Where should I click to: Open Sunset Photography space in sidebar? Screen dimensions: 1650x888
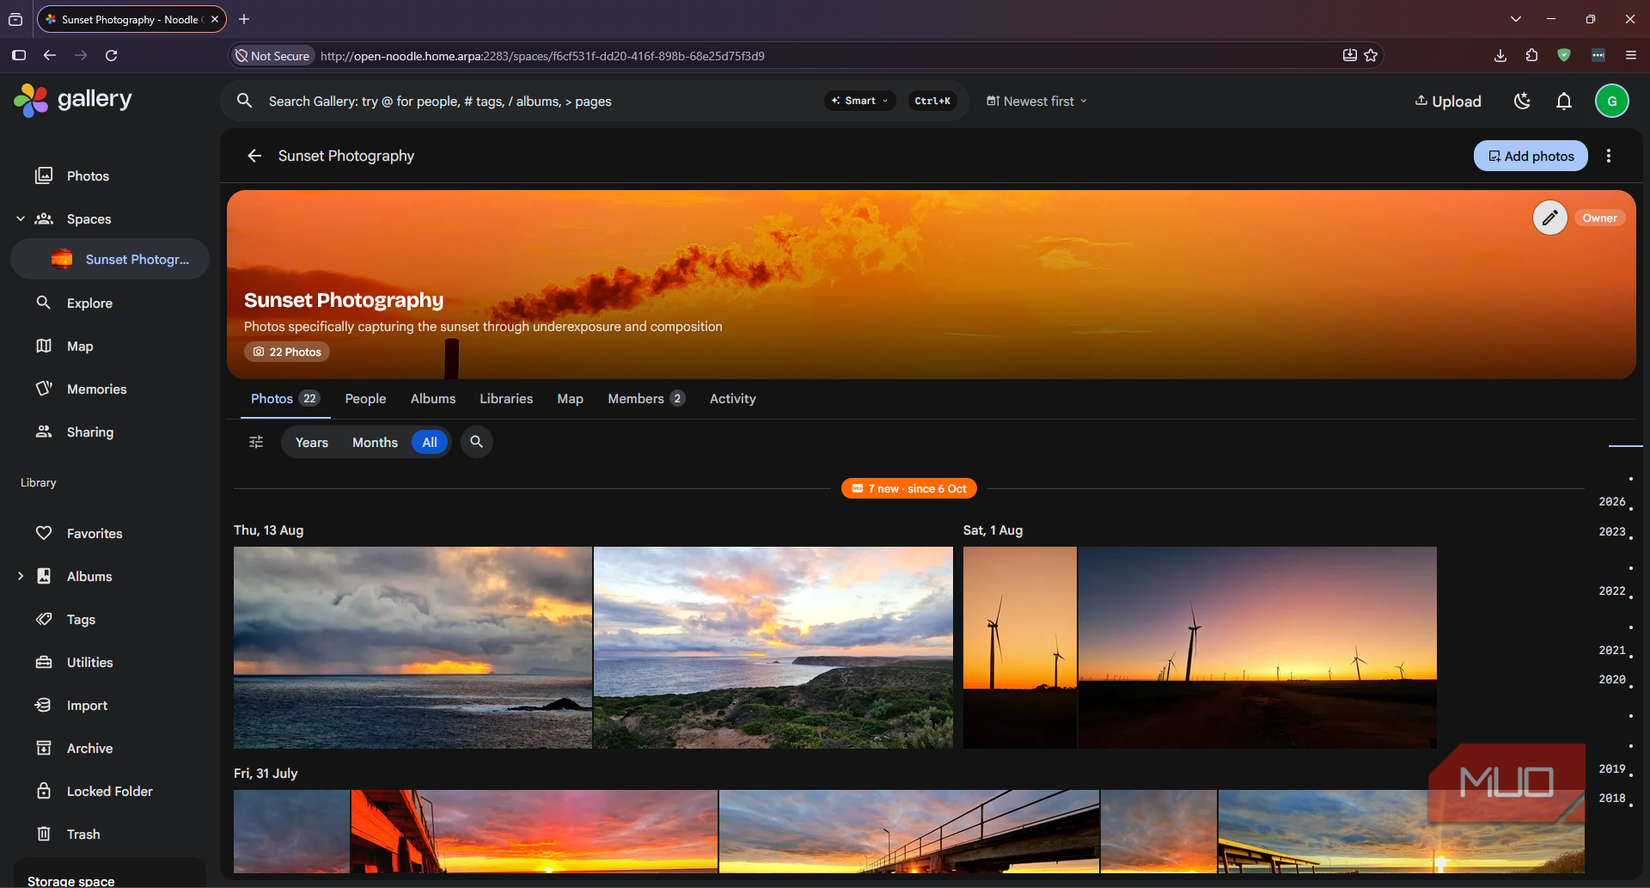[x=110, y=259]
